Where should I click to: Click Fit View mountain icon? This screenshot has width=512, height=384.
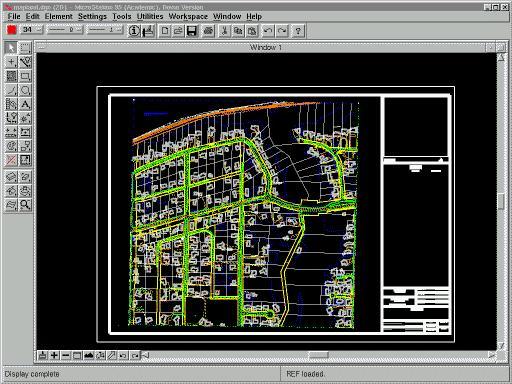(89, 356)
